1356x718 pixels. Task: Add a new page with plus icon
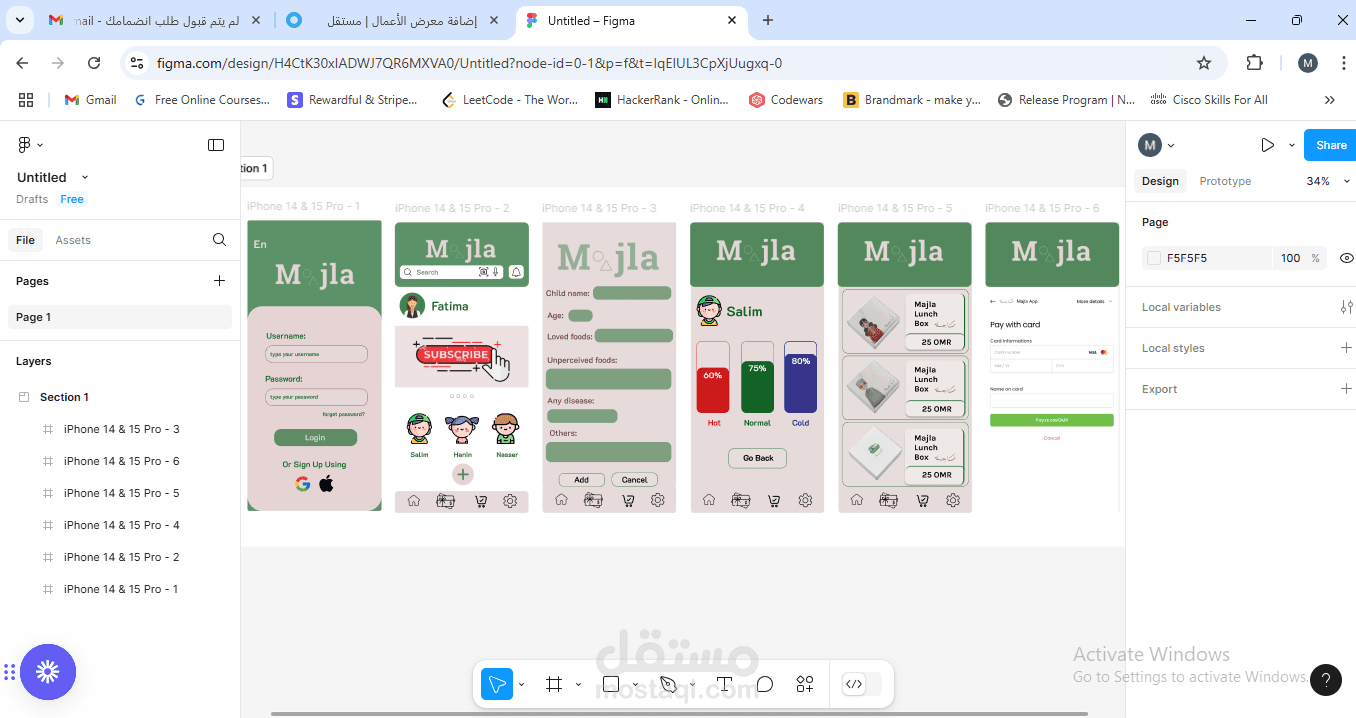click(x=219, y=281)
